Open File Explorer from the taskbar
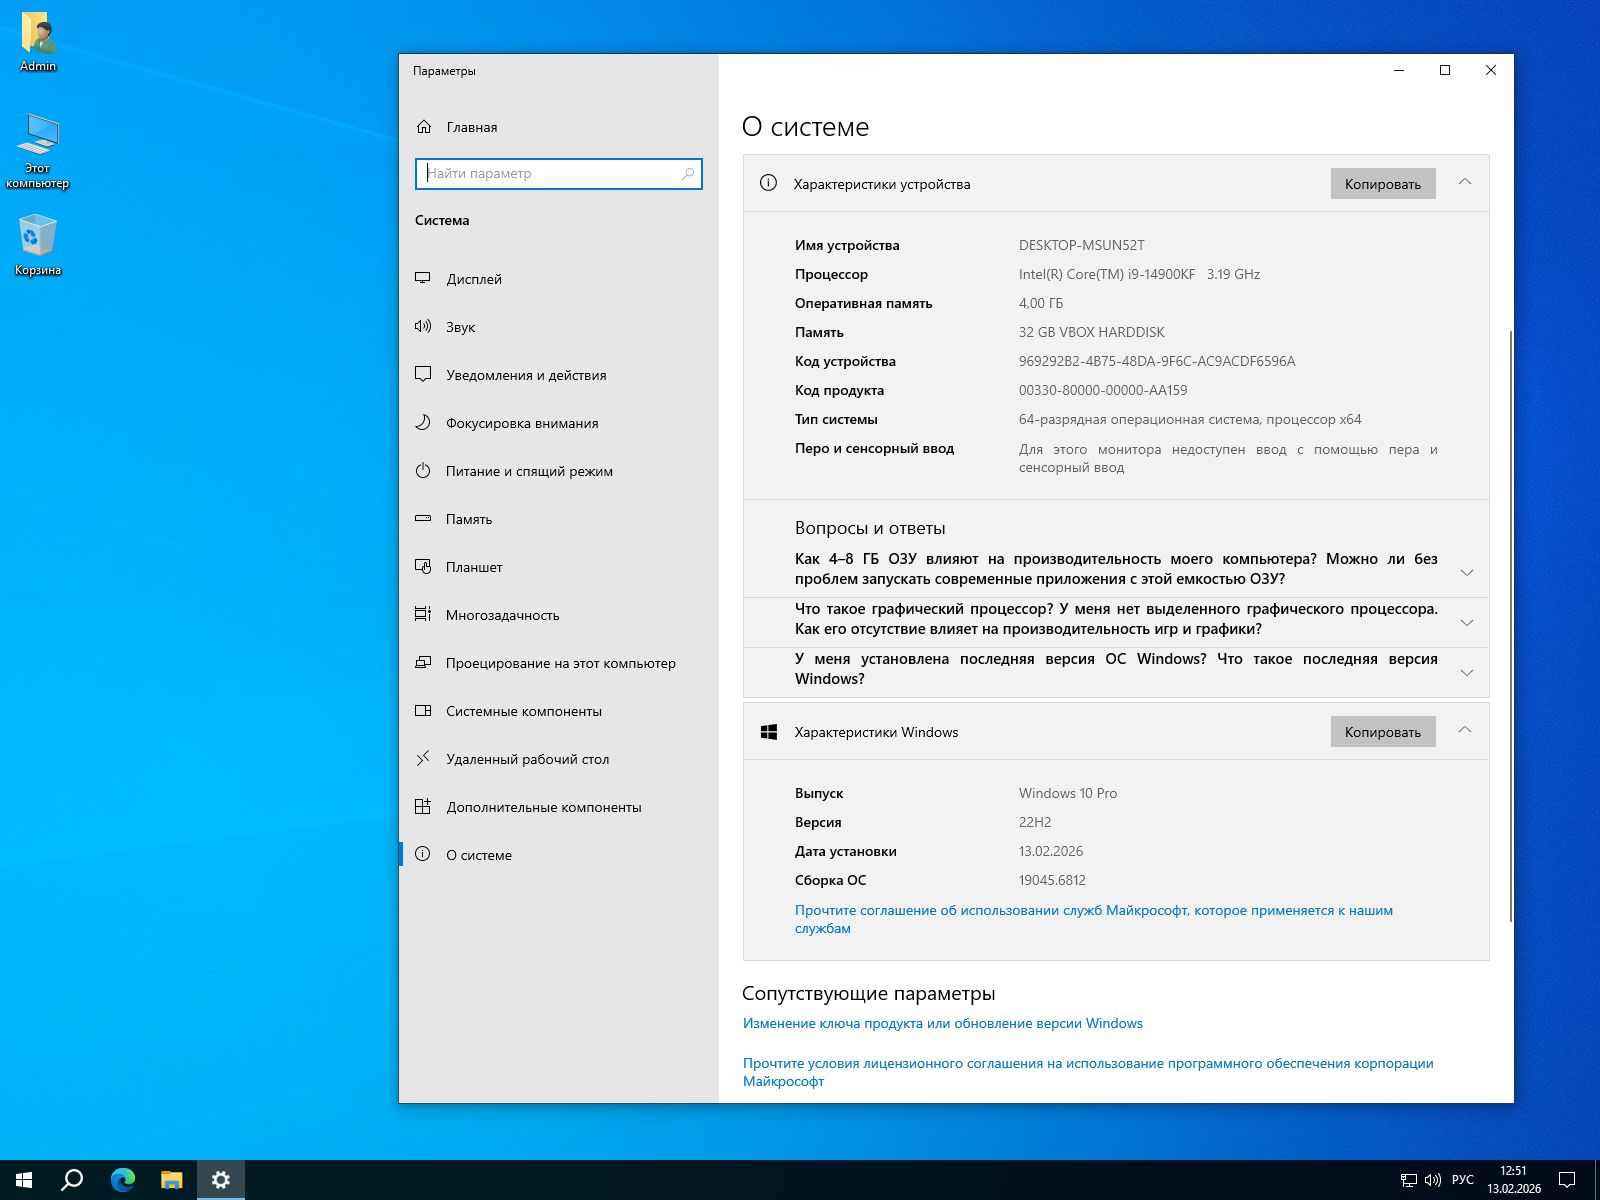Screen dimensions: 1600x1200 172,1180
